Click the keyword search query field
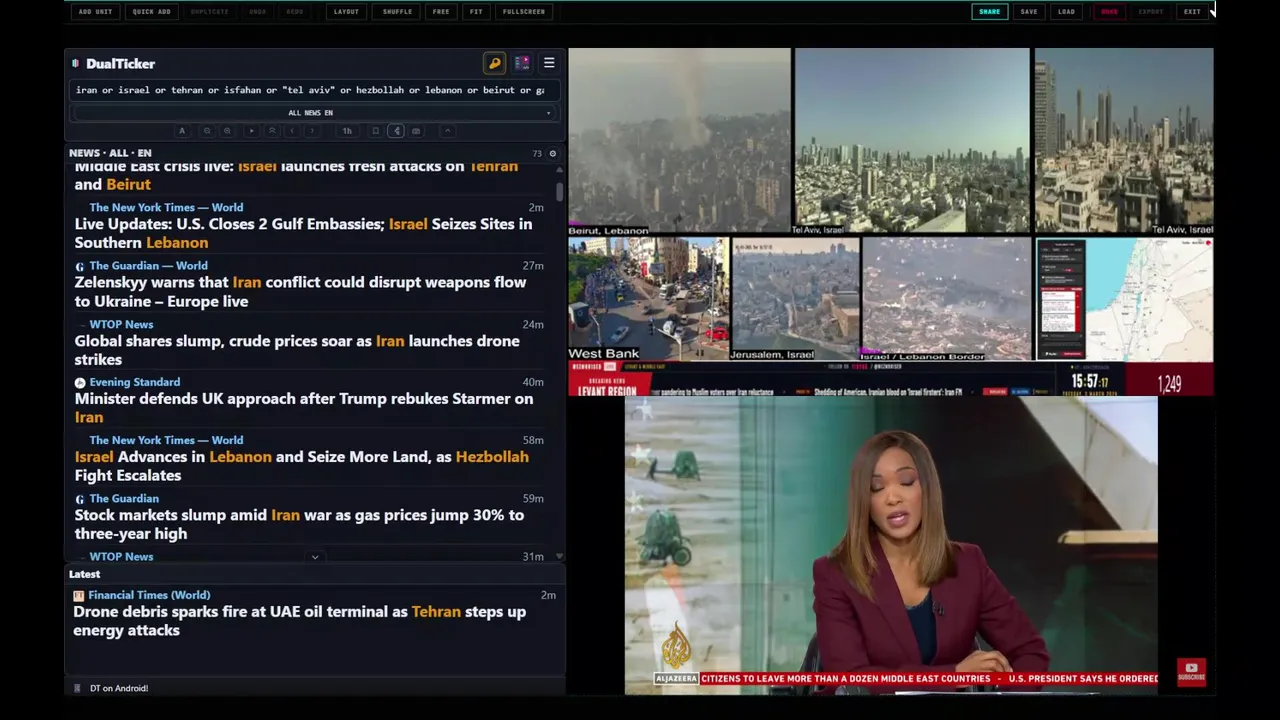This screenshot has width=1280, height=720. pyautogui.click(x=312, y=90)
